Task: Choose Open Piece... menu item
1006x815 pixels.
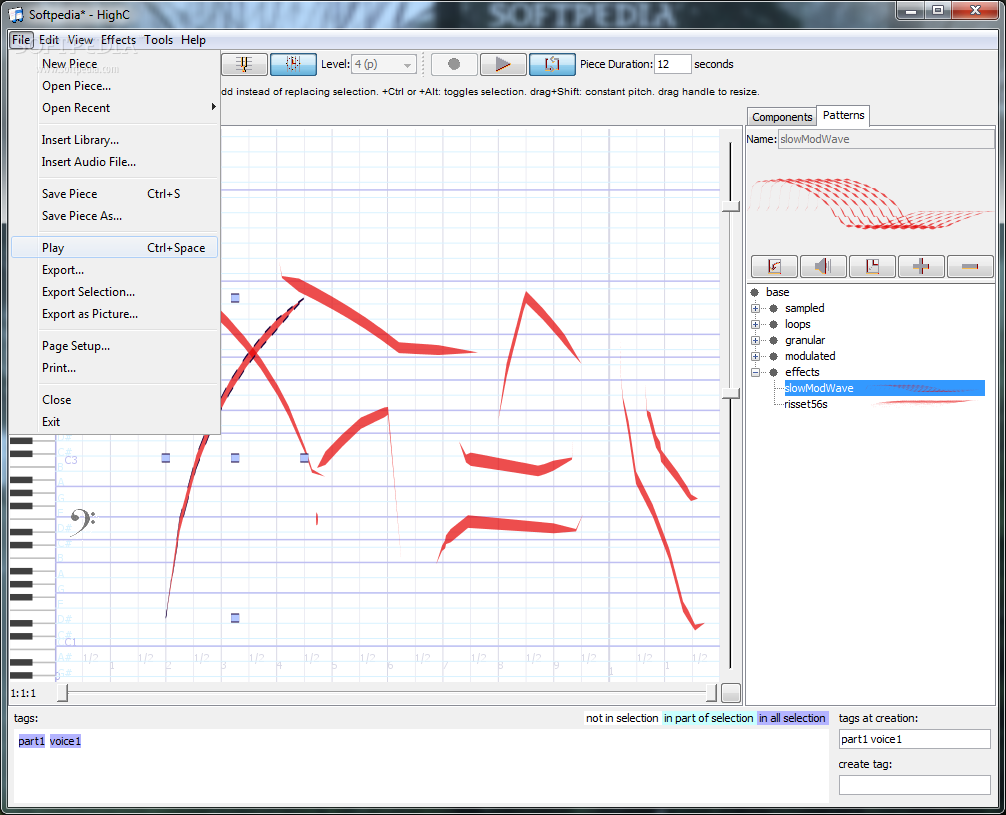Action: [114, 86]
